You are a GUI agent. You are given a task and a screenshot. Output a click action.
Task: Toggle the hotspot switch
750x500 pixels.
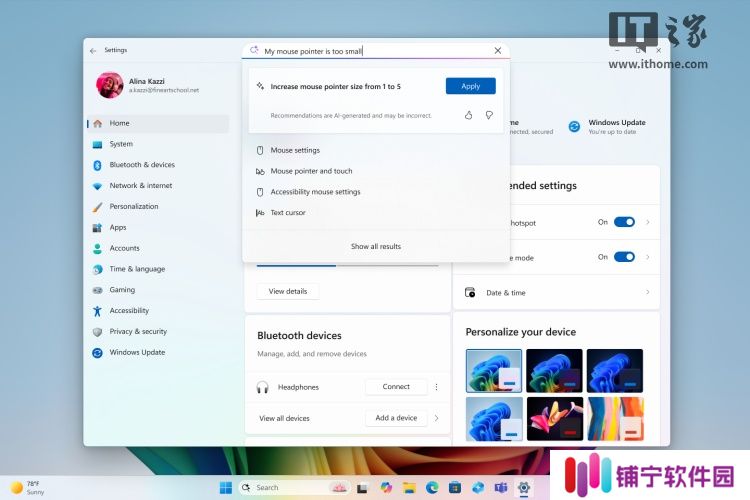click(x=624, y=222)
